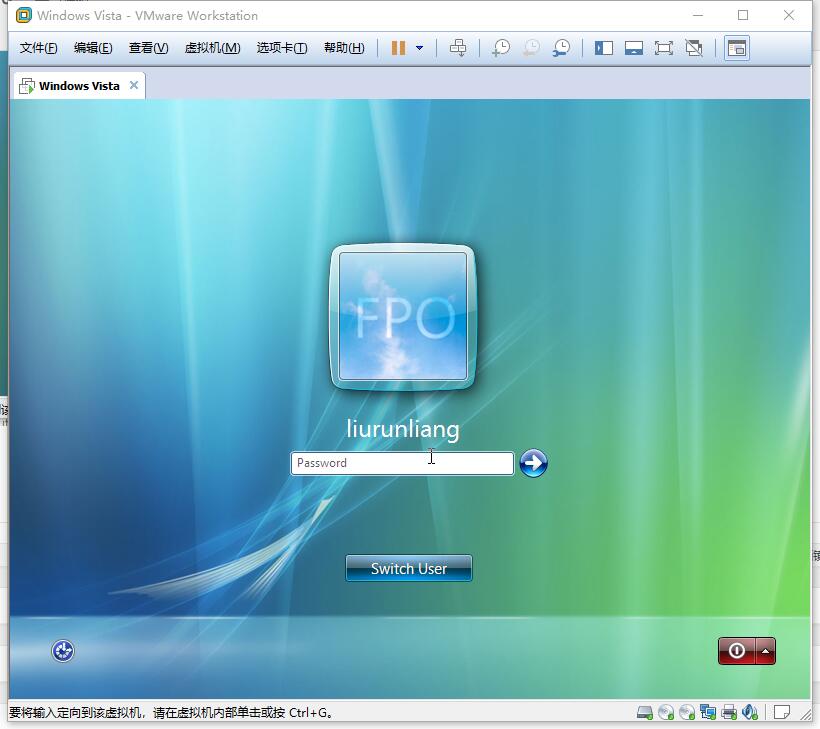
Task: Open the 查看(V) menu
Action: [149, 48]
